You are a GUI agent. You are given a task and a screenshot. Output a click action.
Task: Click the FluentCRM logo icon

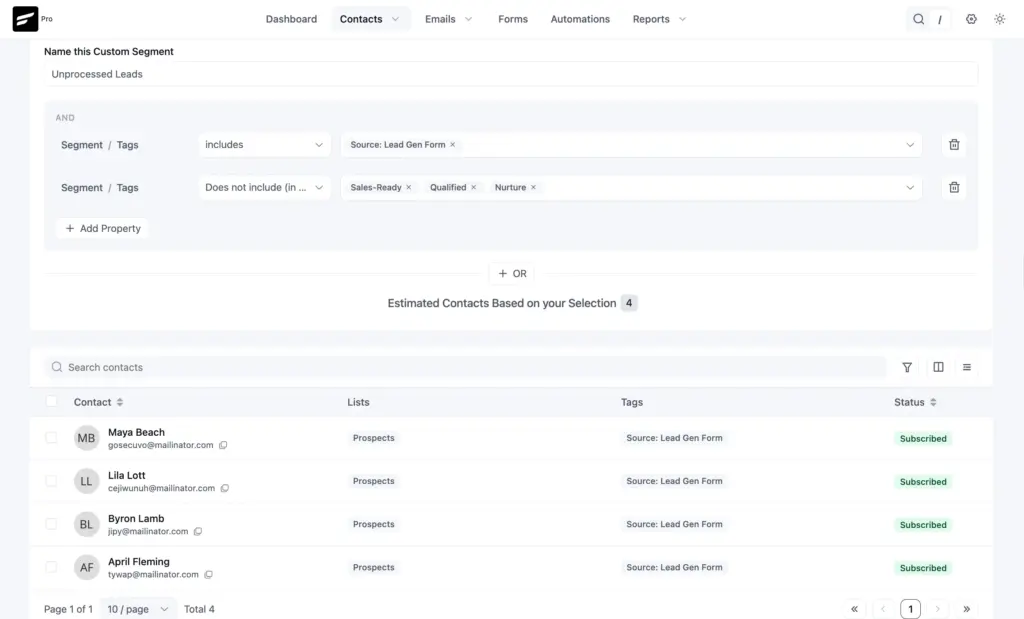click(25, 19)
